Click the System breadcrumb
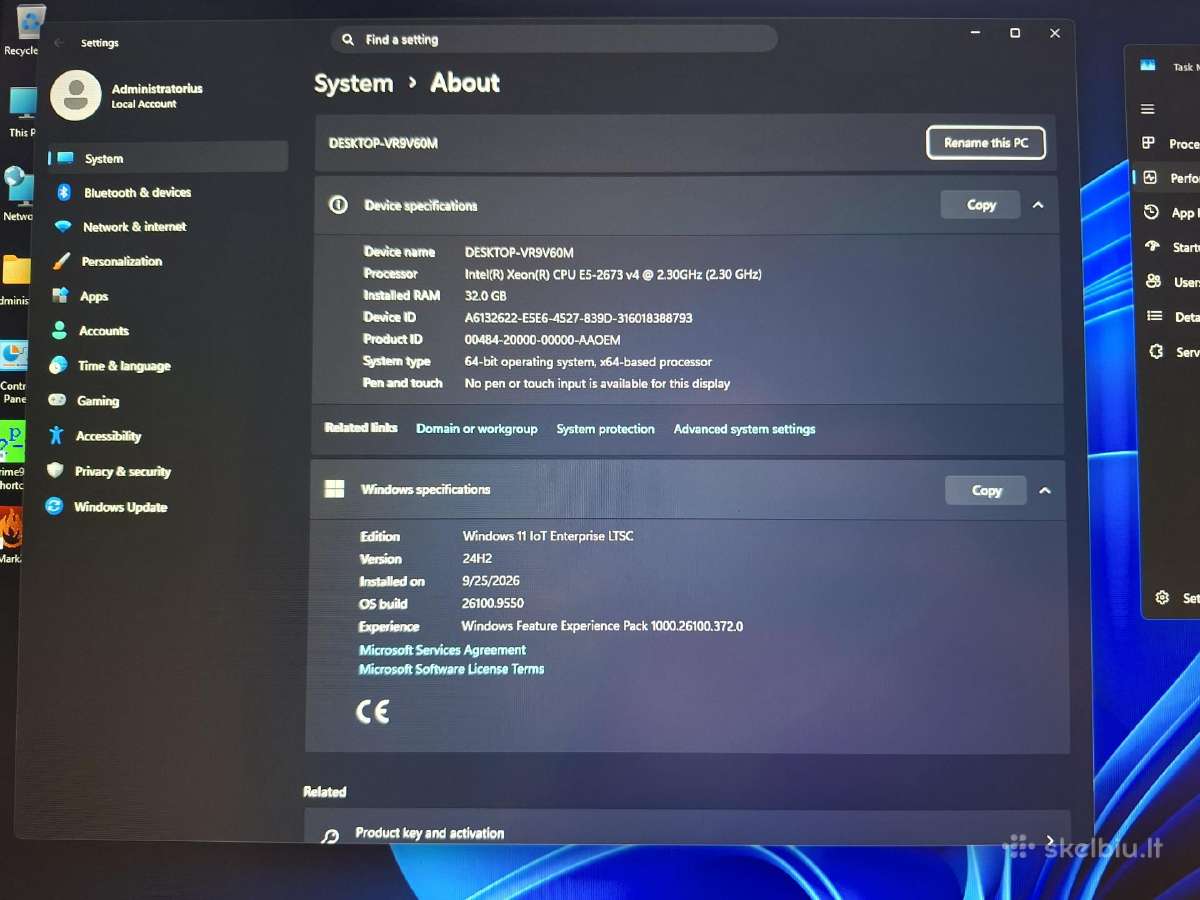 click(354, 83)
